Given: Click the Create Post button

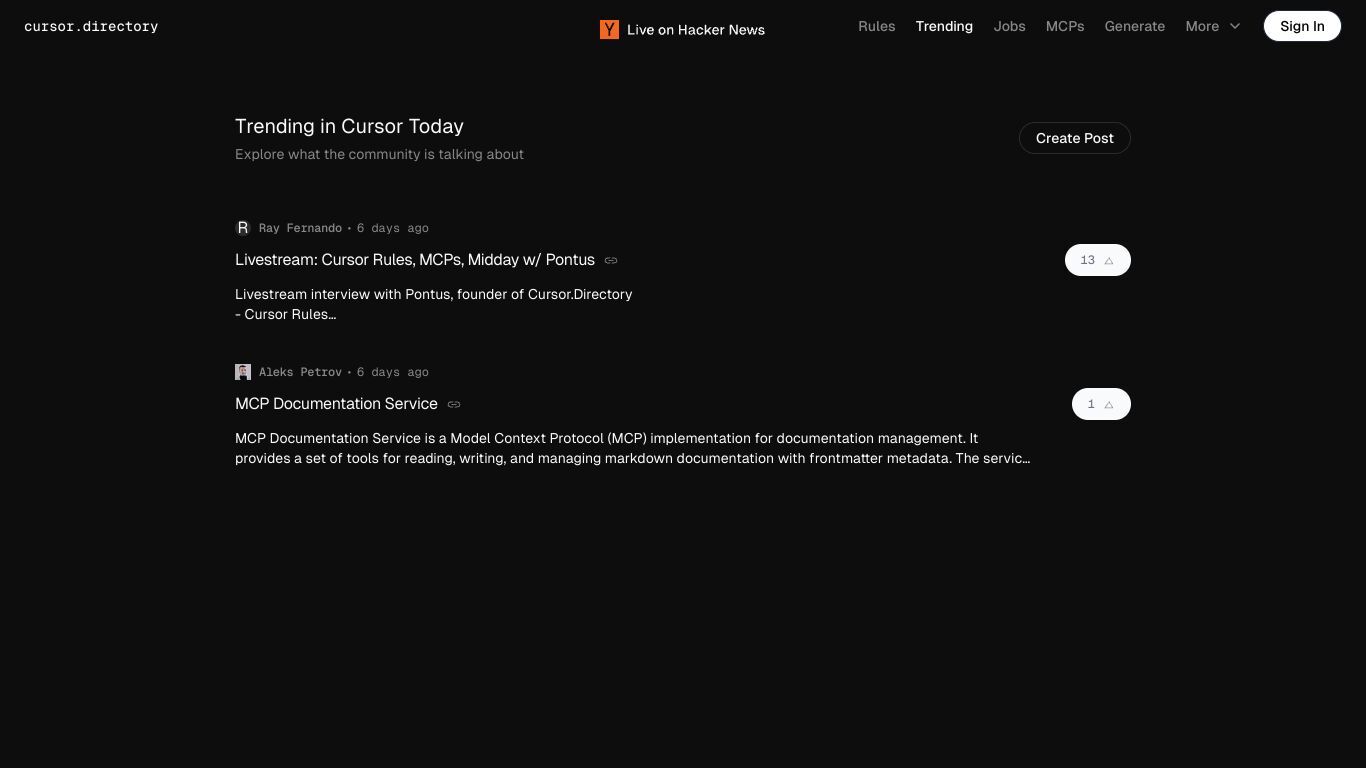Looking at the screenshot, I should click(x=1075, y=138).
